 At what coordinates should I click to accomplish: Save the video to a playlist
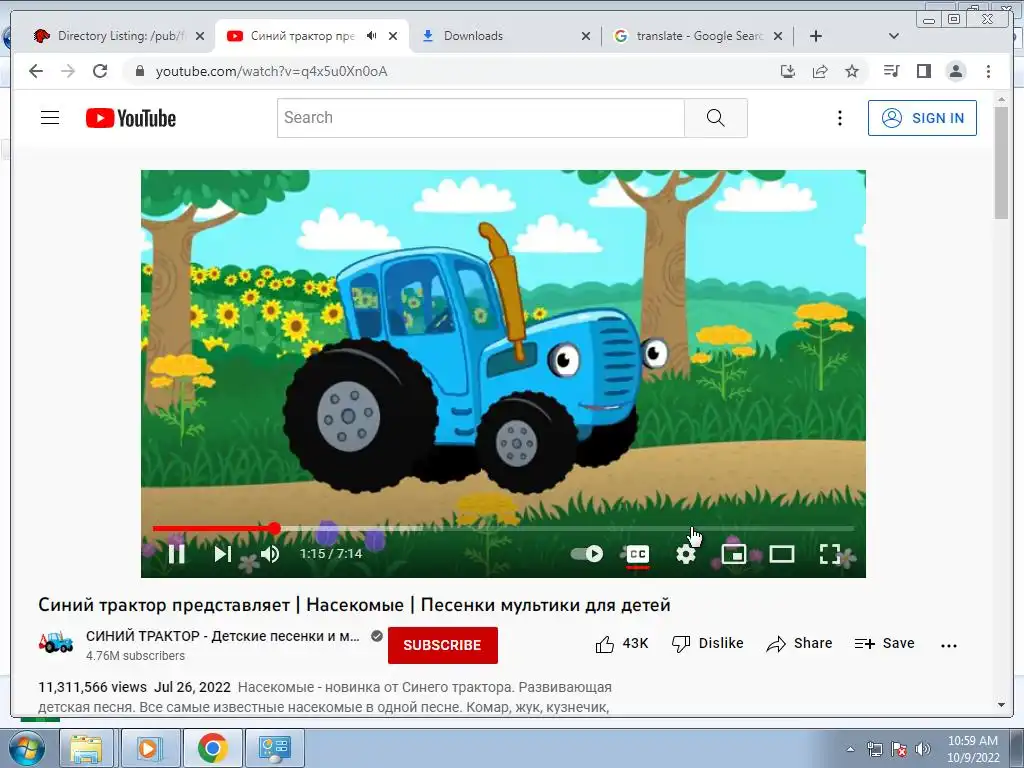[x=884, y=644]
